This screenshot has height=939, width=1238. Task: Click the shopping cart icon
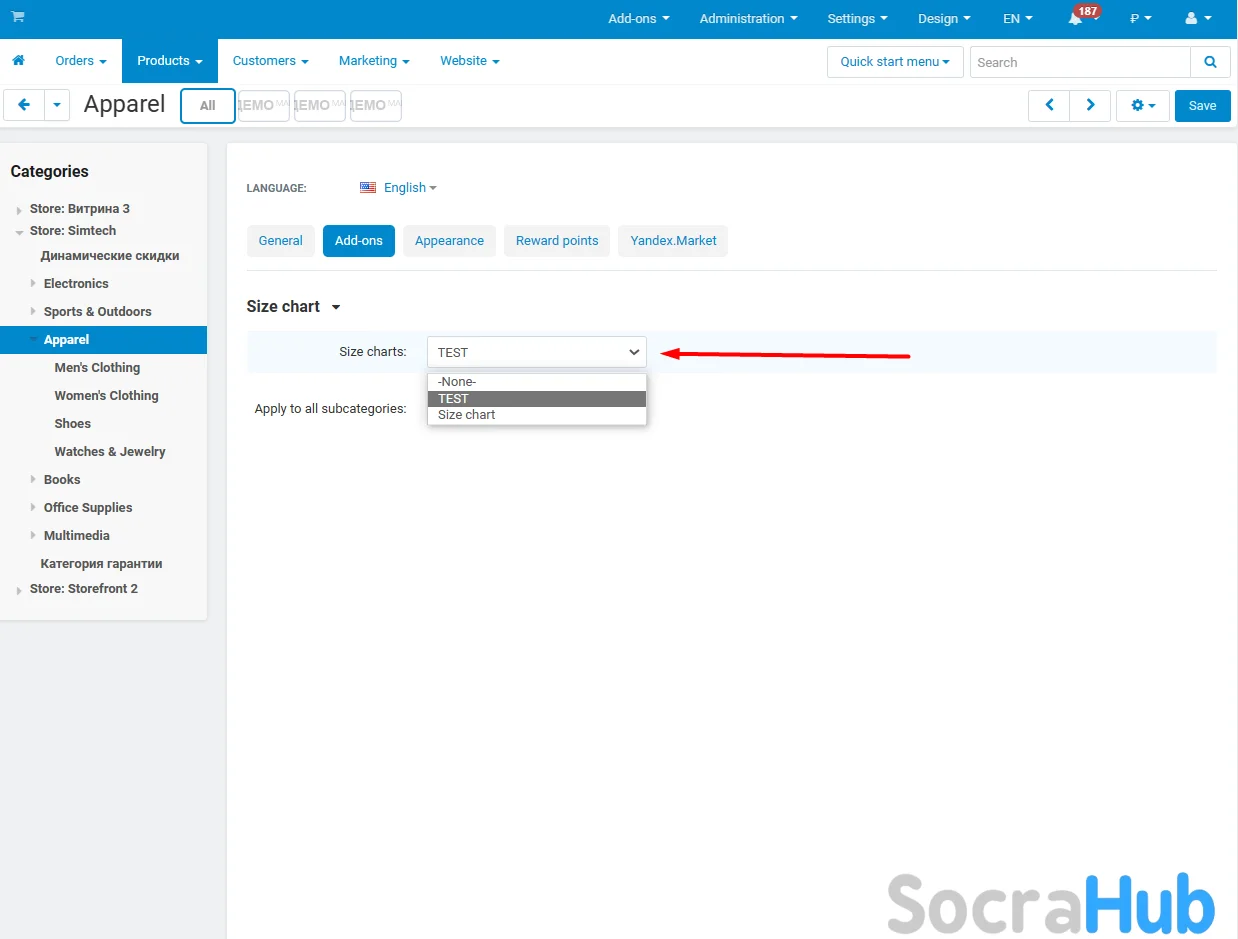tap(18, 17)
